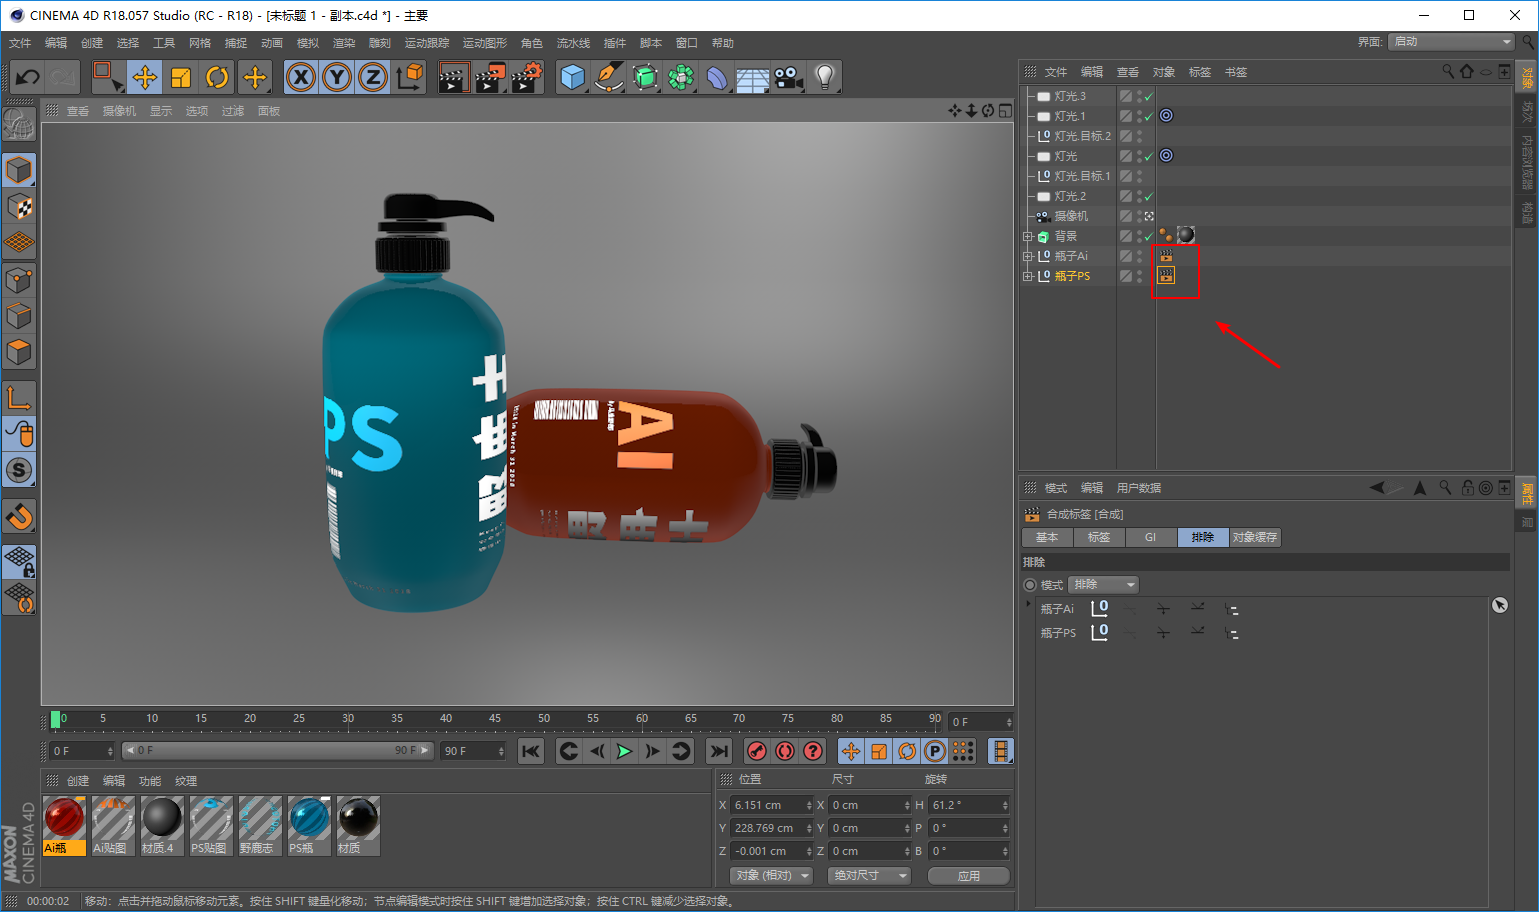Viewport: 1539px width, 912px height.
Task: Open the 模式 排除 dropdown
Action: (x=1104, y=585)
